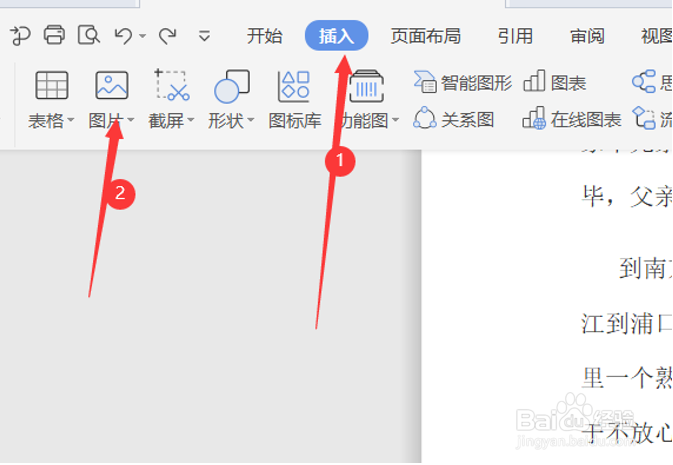Viewport: 673px width, 465px height.
Task: Click the mind map icon at ribbon edge
Action: (x=644, y=82)
